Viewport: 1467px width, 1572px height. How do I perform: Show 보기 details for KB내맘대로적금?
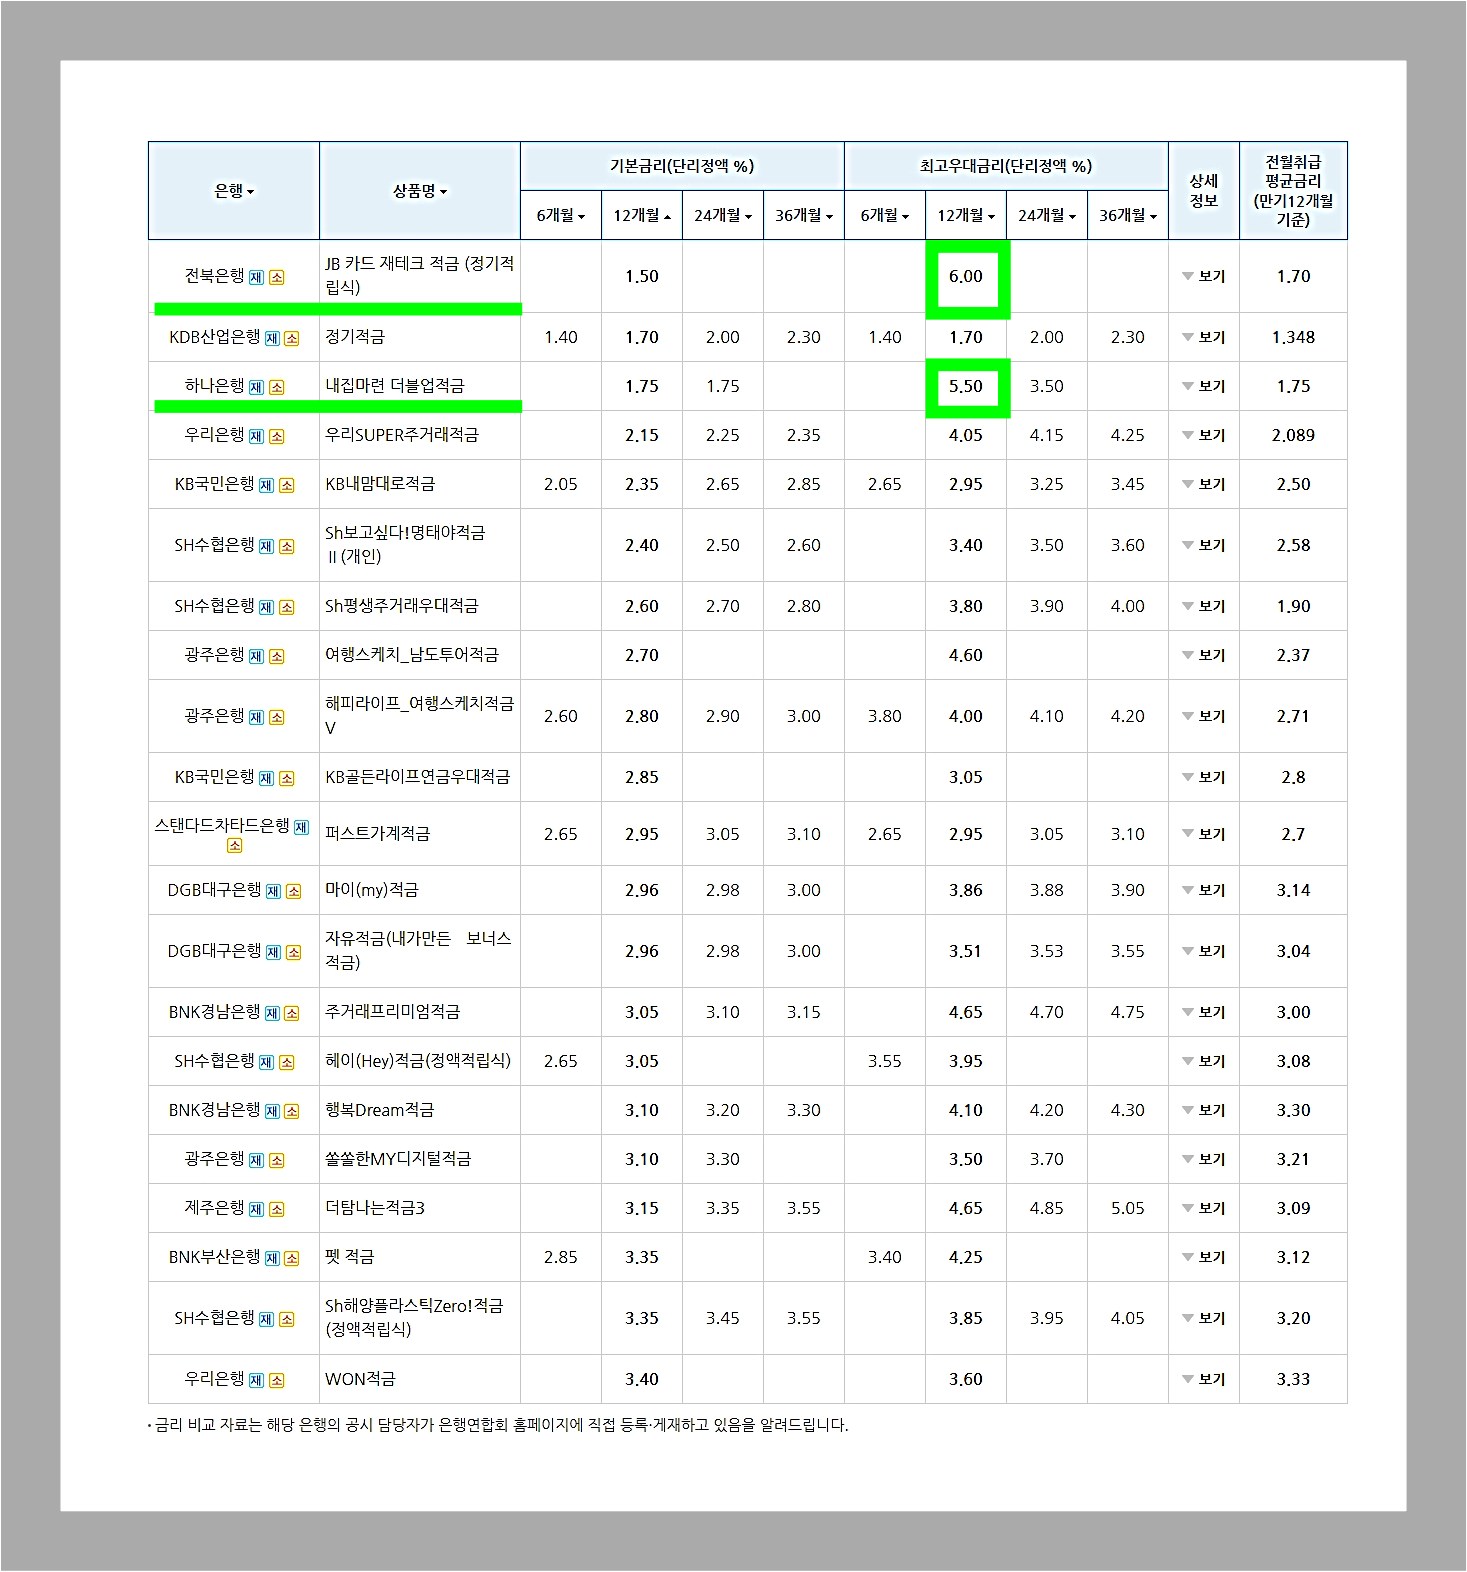pos(1204,485)
